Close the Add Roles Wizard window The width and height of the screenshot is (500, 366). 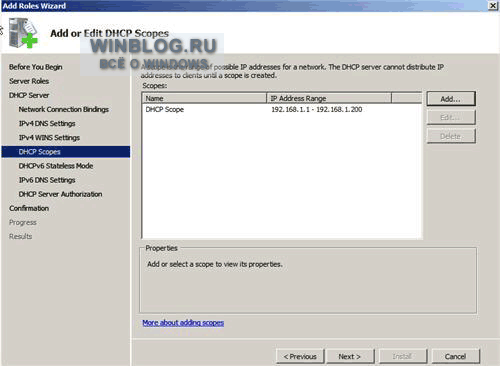pos(493,6)
